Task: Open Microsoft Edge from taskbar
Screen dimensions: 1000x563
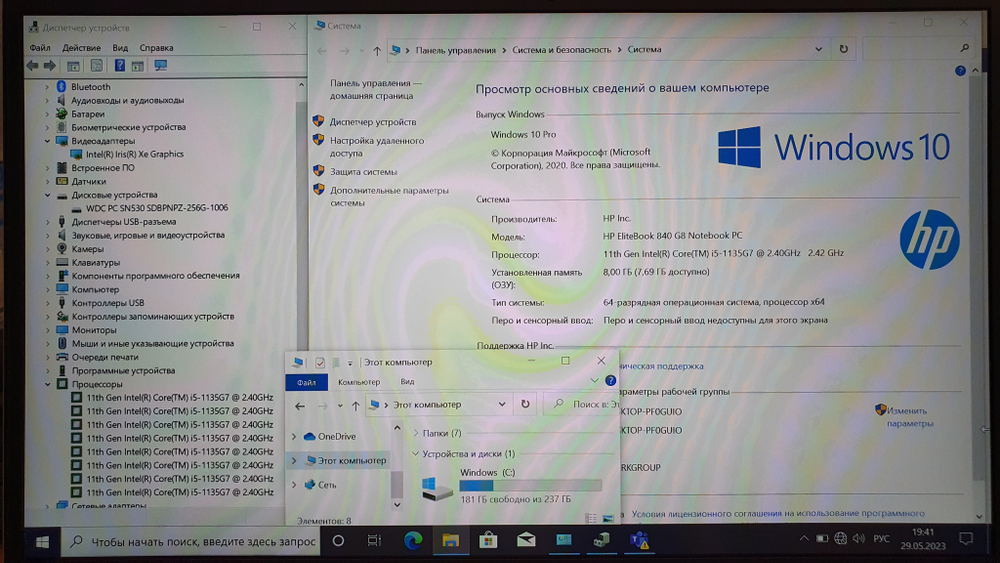Action: coord(413,541)
